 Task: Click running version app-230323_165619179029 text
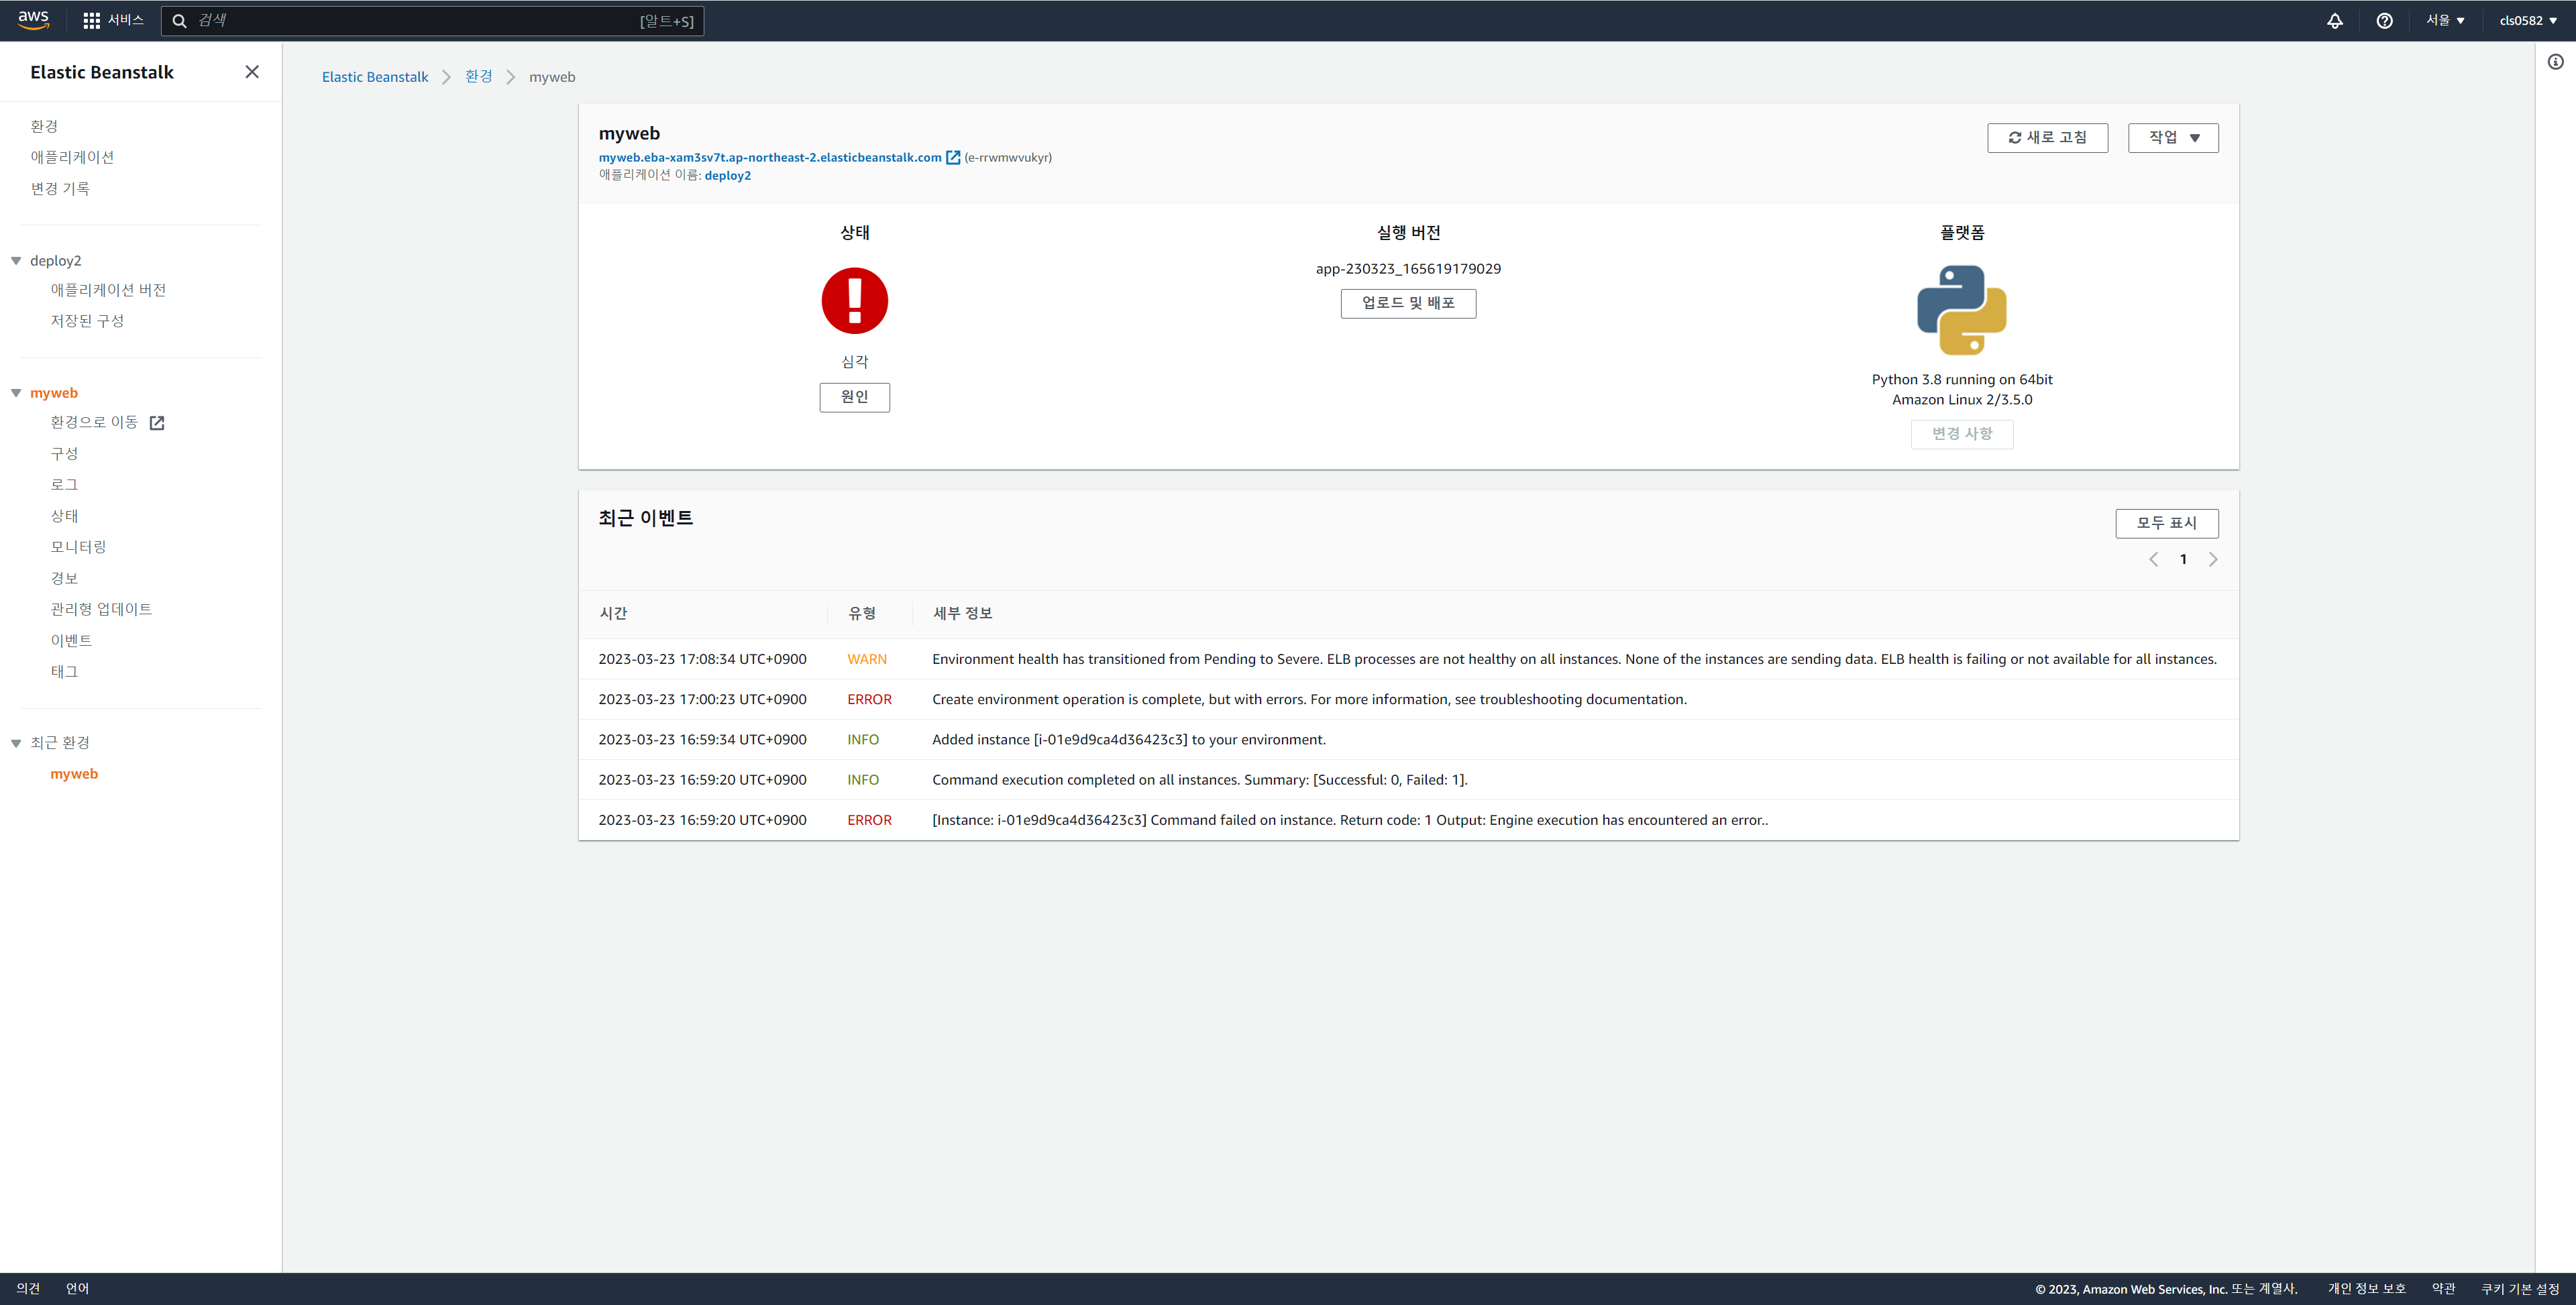pyautogui.click(x=1408, y=269)
